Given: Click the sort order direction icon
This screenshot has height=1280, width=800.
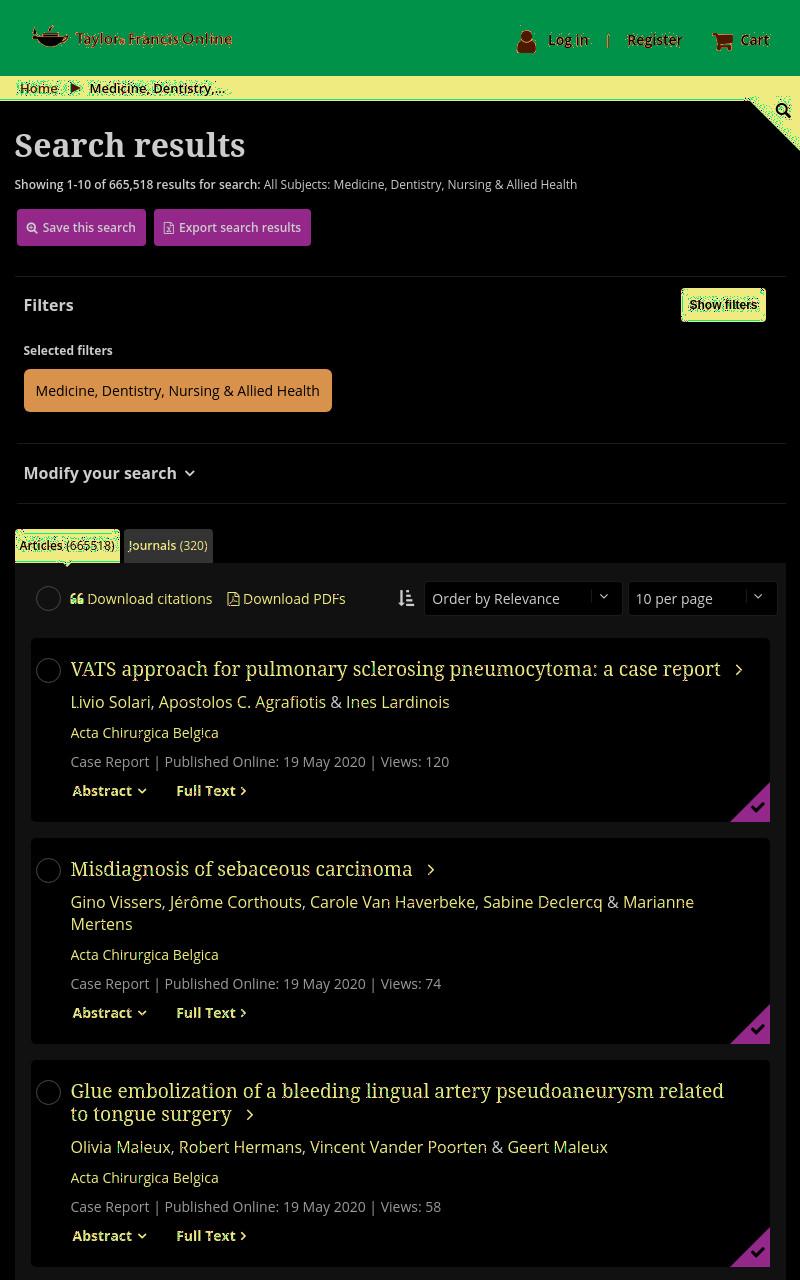Looking at the screenshot, I should 406,598.
